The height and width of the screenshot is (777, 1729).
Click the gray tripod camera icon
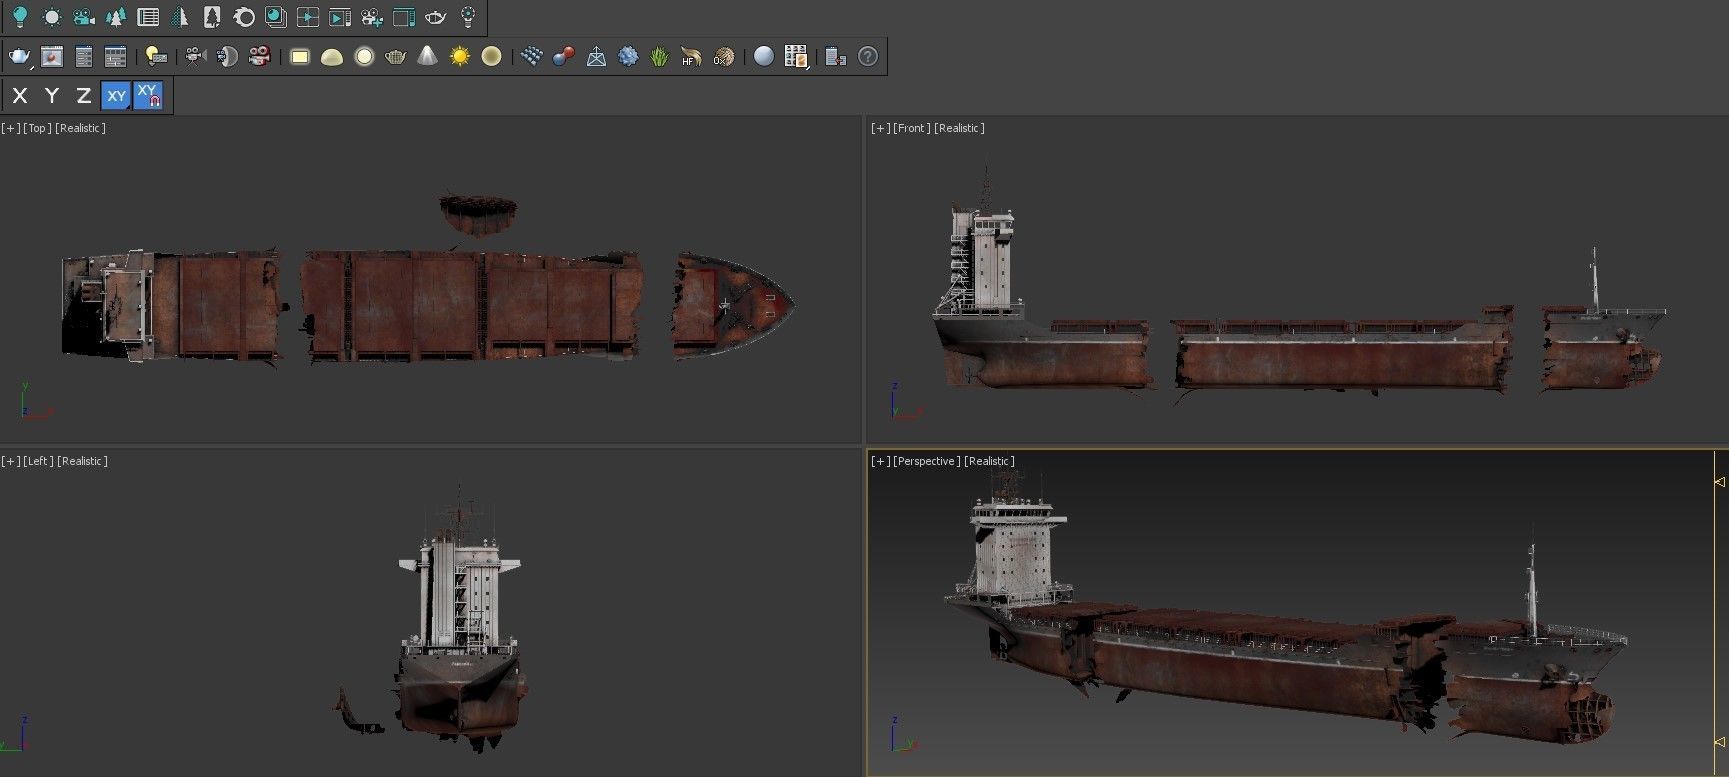[195, 57]
